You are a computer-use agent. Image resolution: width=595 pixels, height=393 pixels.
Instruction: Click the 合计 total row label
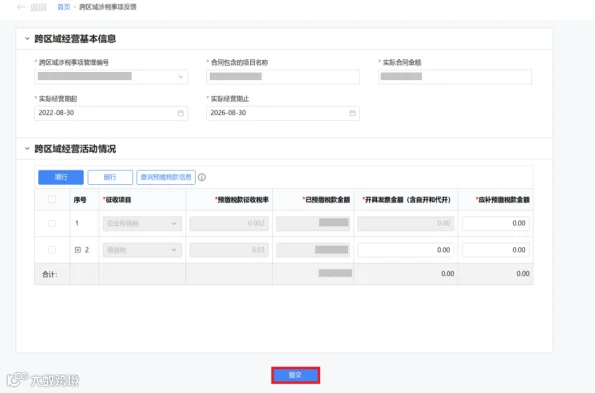pyautogui.click(x=50, y=274)
